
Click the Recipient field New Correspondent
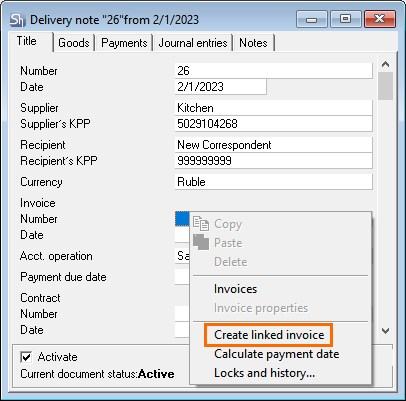(x=273, y=145)
